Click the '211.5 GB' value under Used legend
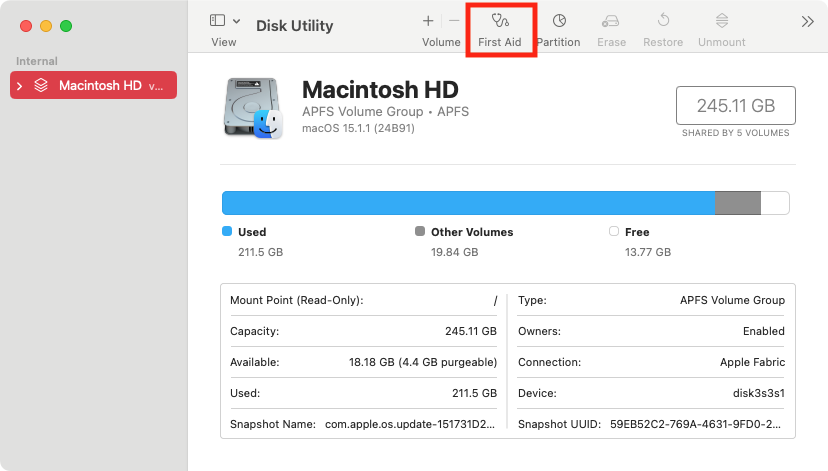Viewport: 828px width, 471px height. (260, 252)
